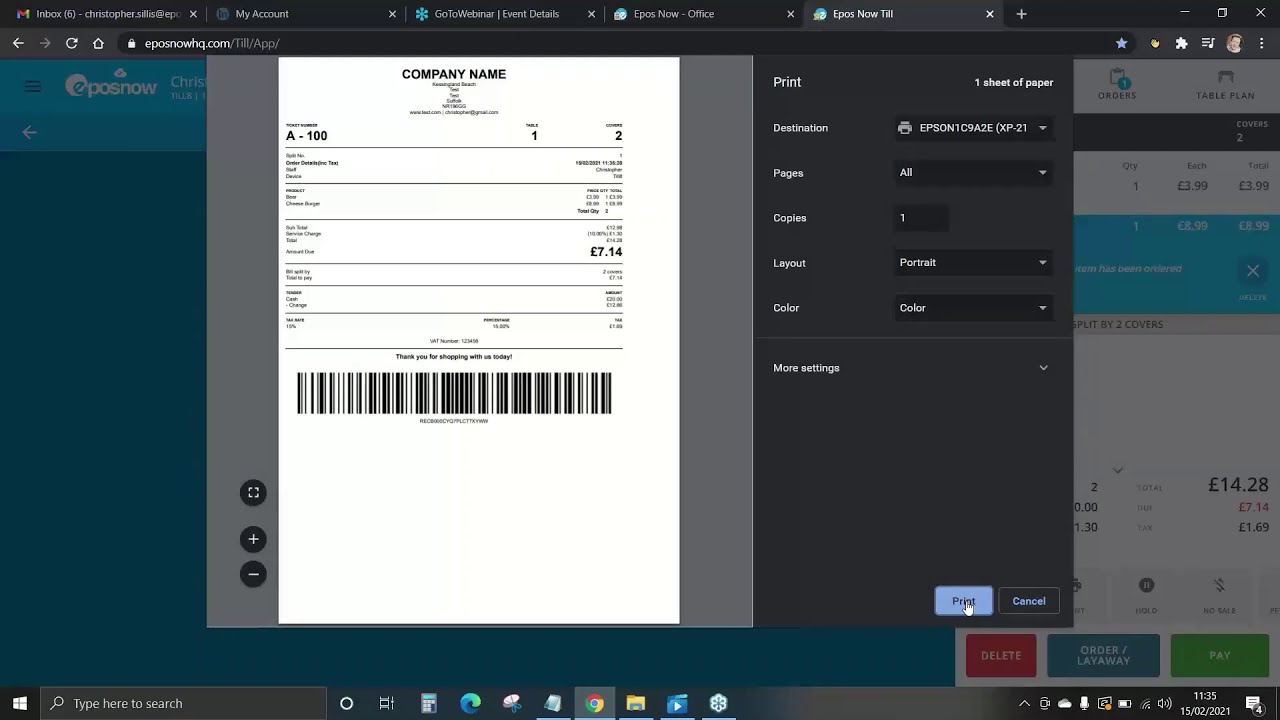Open the taskbar volume control

pos(1164,703)
